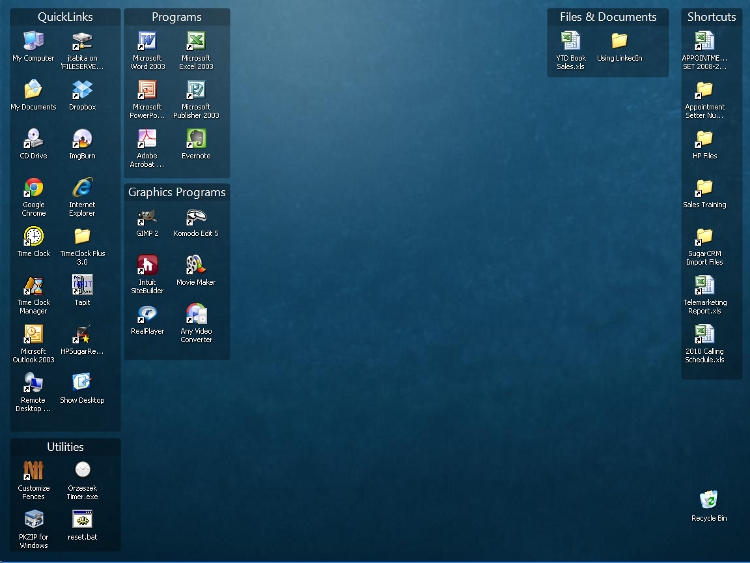Select the Telemarketing Report.xls file
This screenshot has width=750, height=563.
click(704, 286)
